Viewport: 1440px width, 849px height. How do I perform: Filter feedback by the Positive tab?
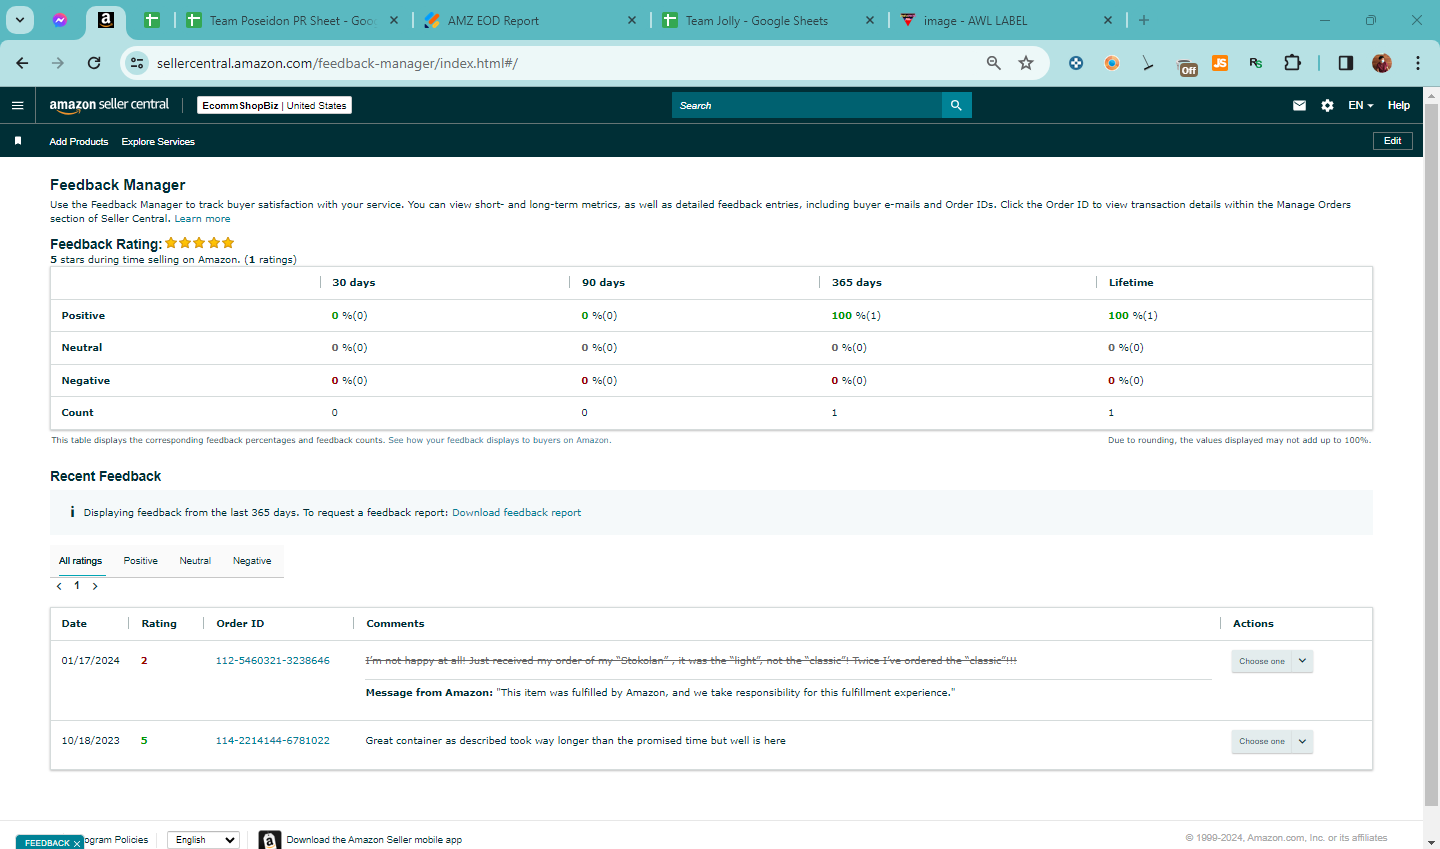click(141, 561)
